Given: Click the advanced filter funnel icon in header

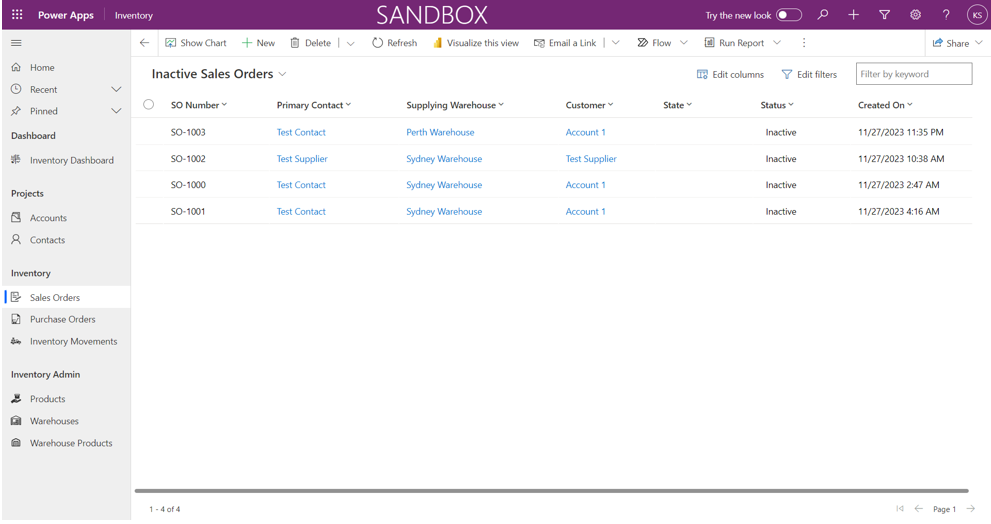Looking at the screenshot, I should [x=884, y=15].
